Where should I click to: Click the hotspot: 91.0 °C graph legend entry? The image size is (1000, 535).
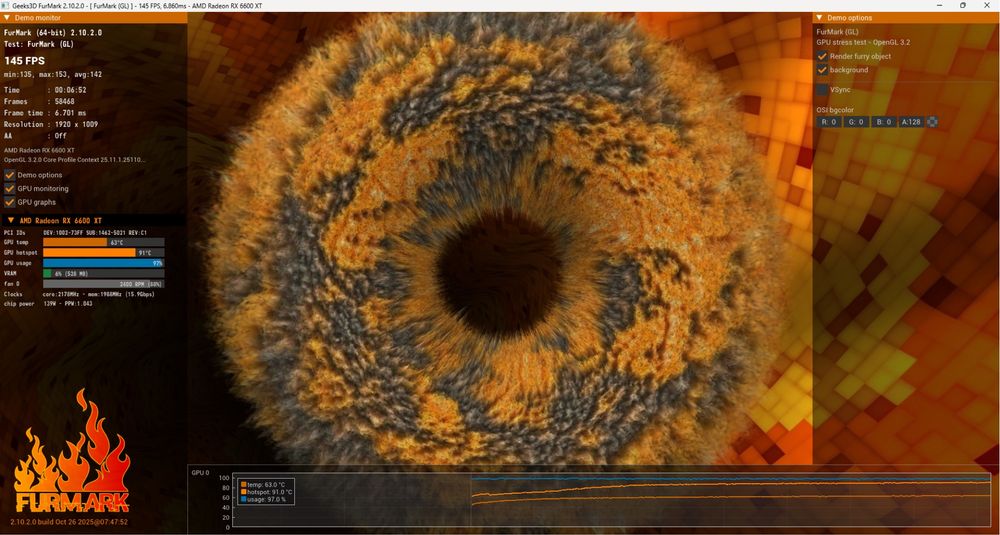tap(267, 492)
